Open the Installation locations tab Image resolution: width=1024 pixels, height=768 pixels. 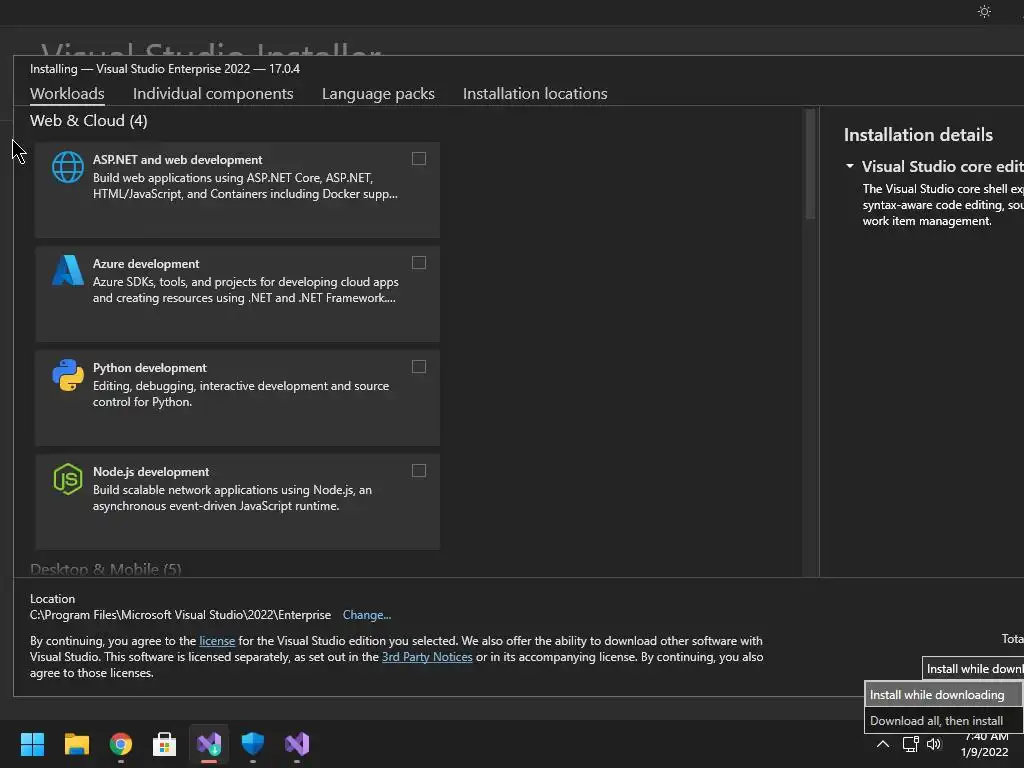(x=535, y=93)
